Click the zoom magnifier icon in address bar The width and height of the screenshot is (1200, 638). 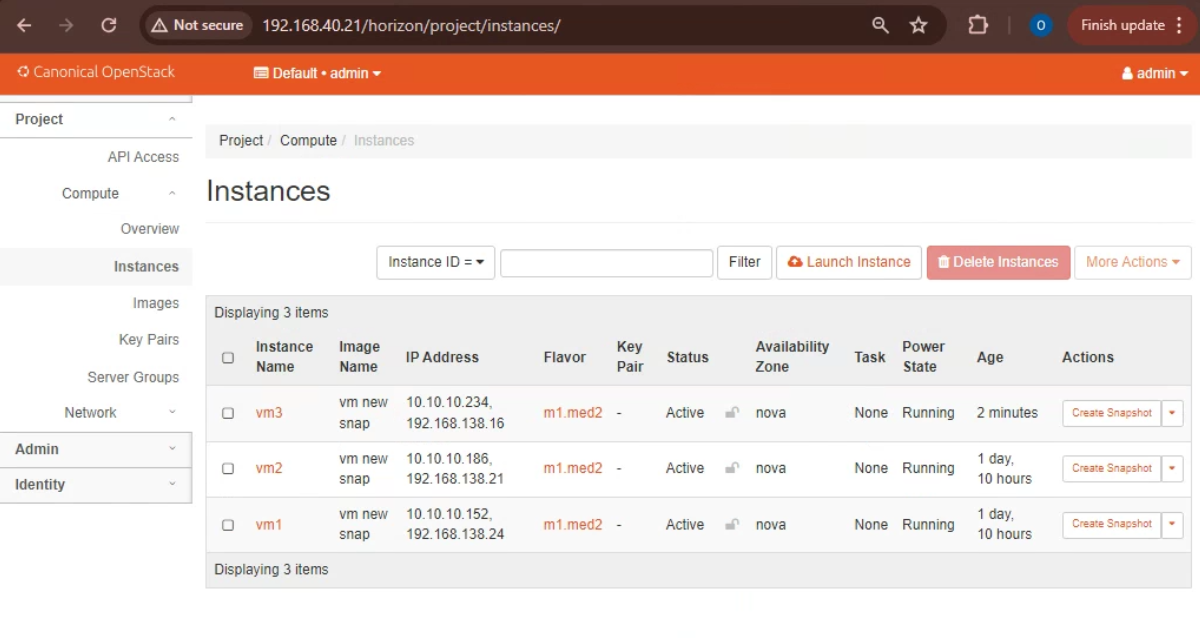pos(880,25)
